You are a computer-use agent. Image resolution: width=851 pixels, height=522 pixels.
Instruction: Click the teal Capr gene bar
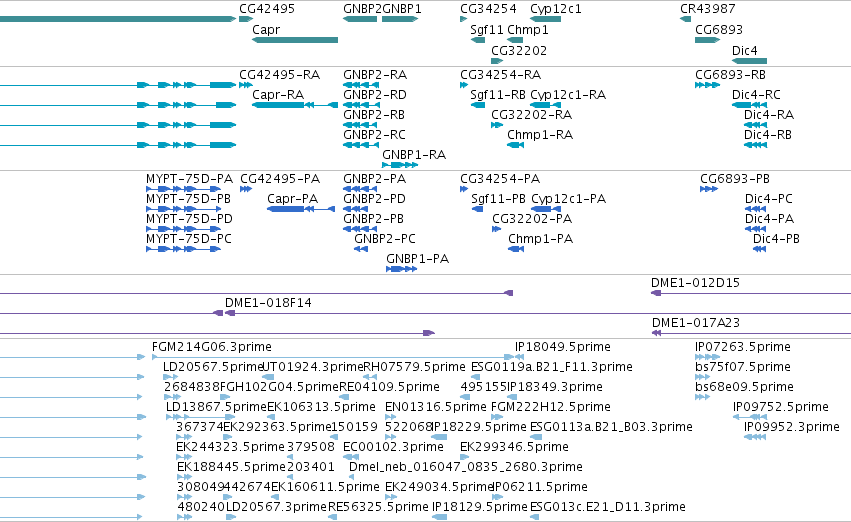click(x=295, y=40)
